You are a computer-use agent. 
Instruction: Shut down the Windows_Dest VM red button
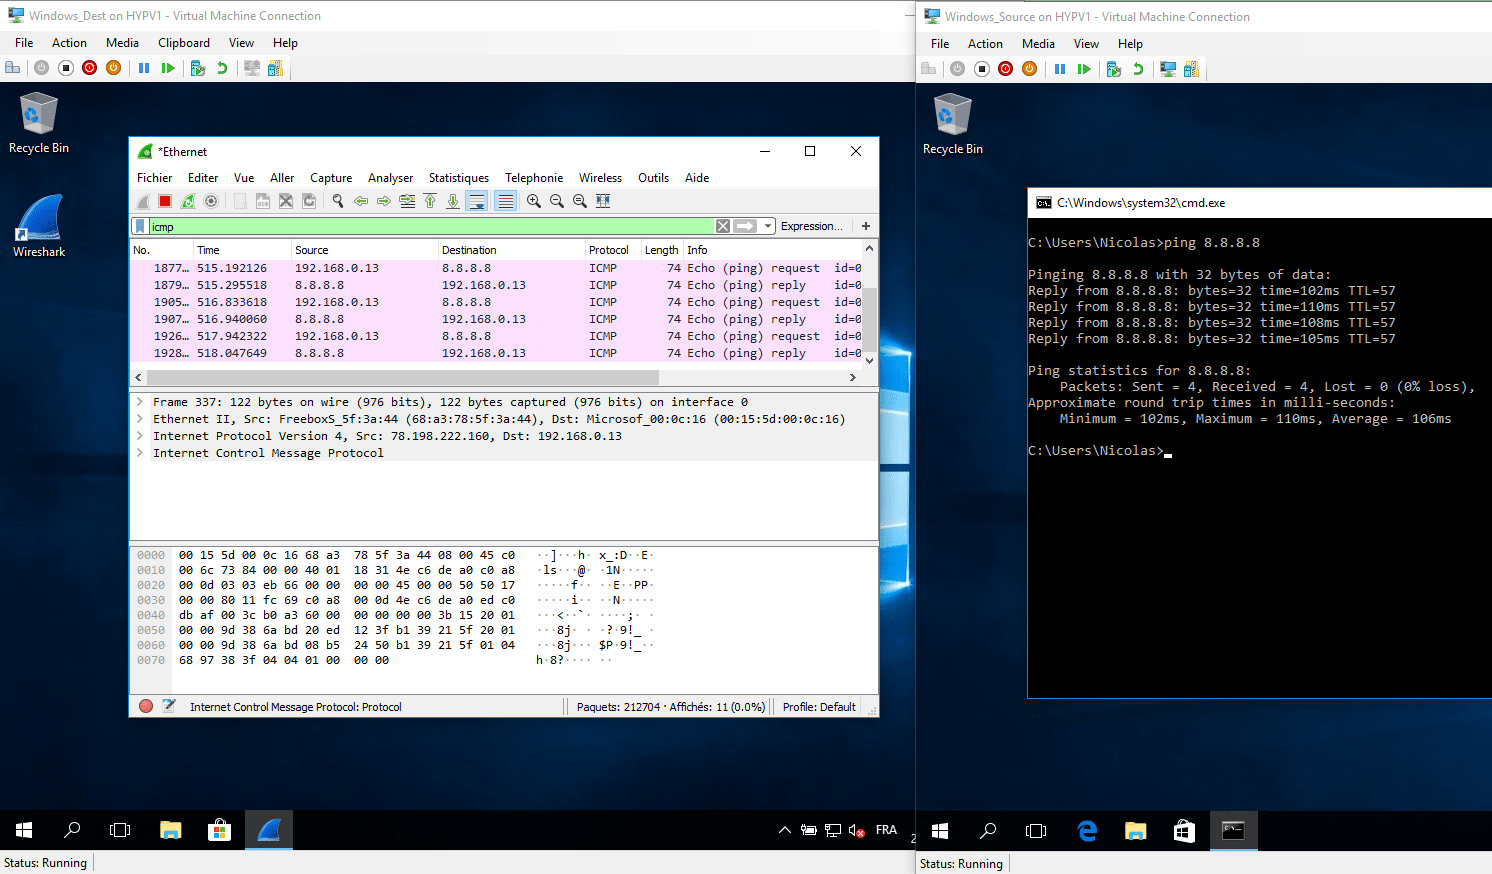tap(90, 68)
